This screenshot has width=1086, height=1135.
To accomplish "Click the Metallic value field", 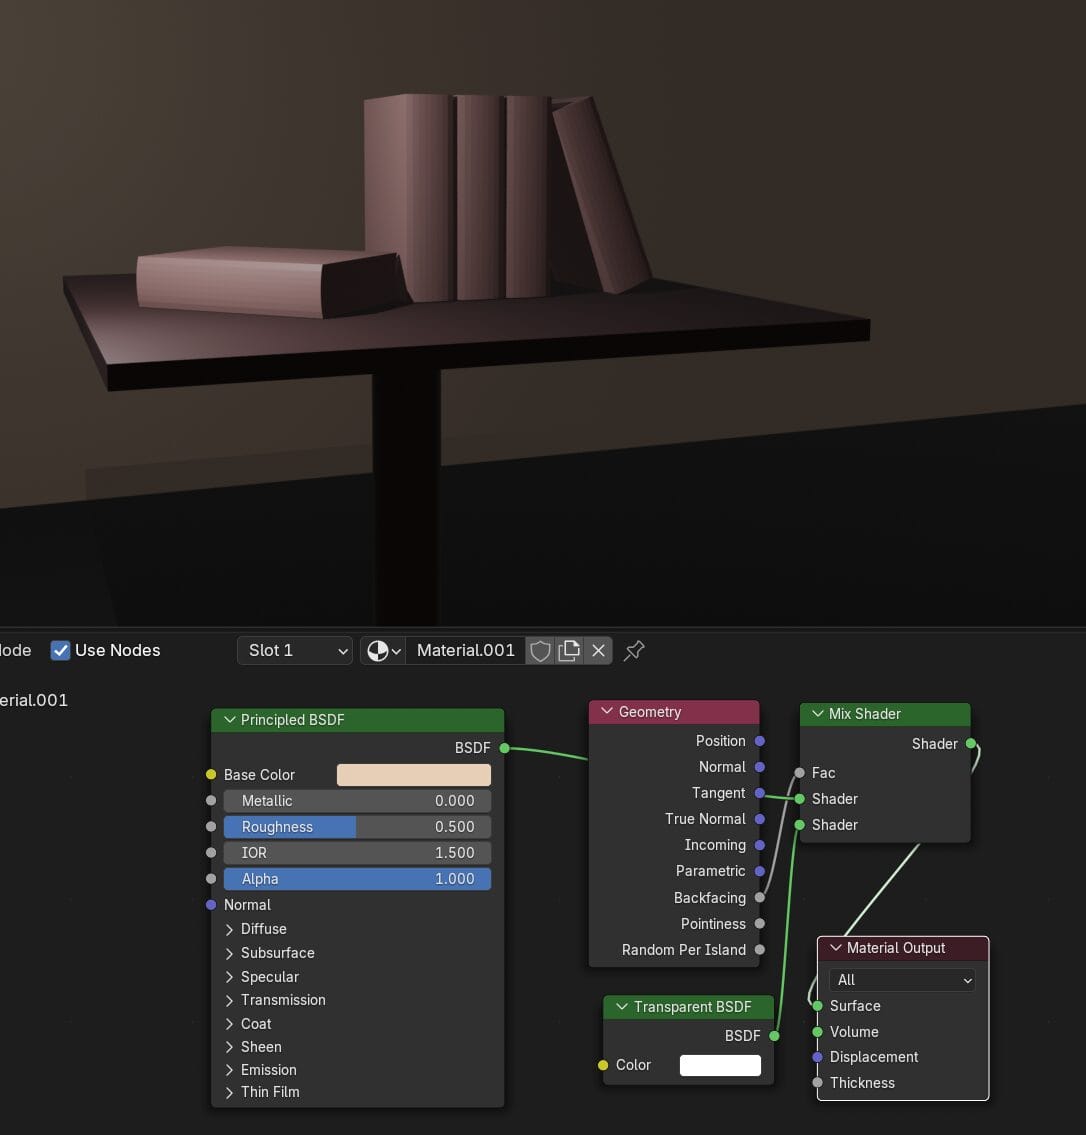I will coord(357,801).
